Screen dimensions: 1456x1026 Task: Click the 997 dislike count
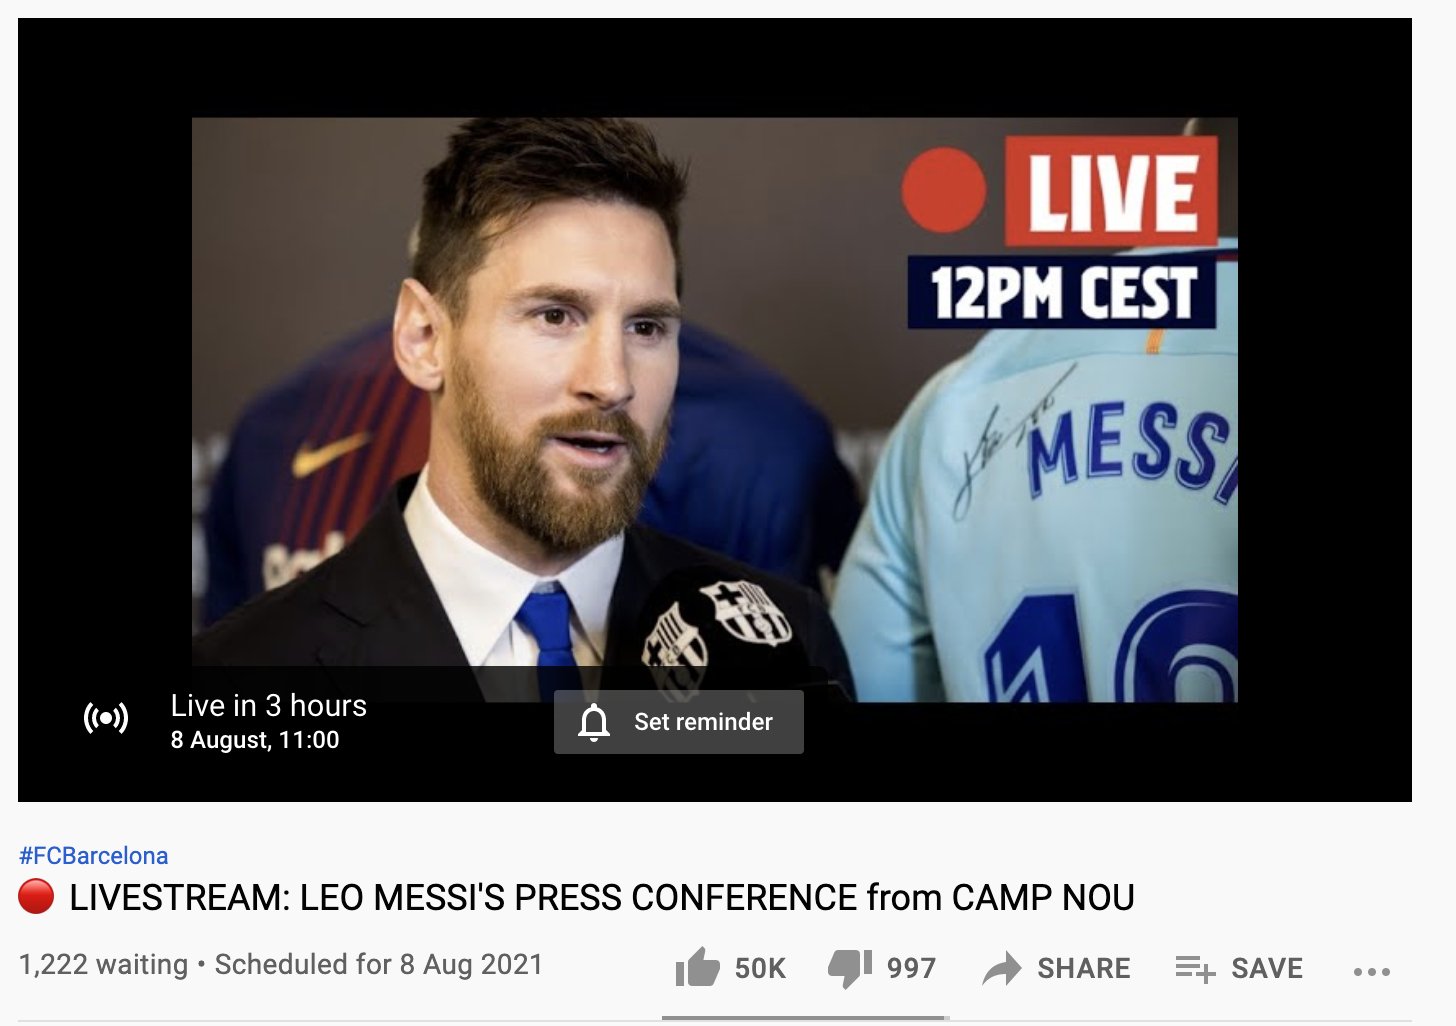point(911,968)
